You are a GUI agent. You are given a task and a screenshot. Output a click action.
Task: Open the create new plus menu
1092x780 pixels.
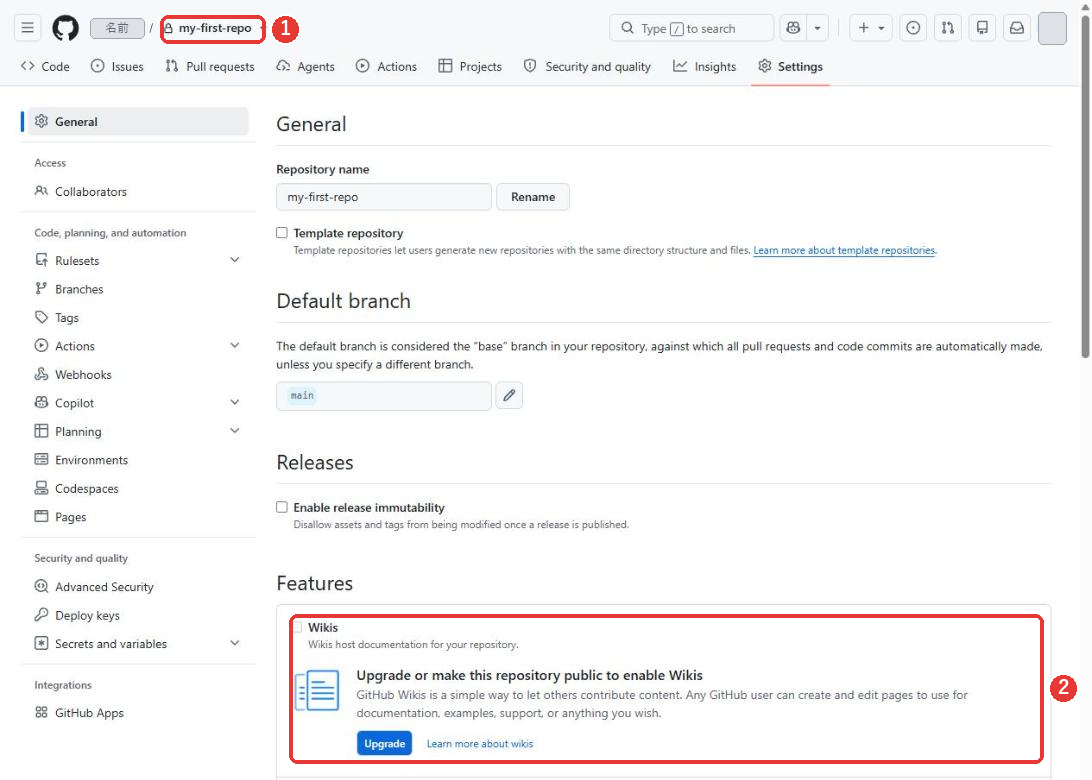[871, 28]
